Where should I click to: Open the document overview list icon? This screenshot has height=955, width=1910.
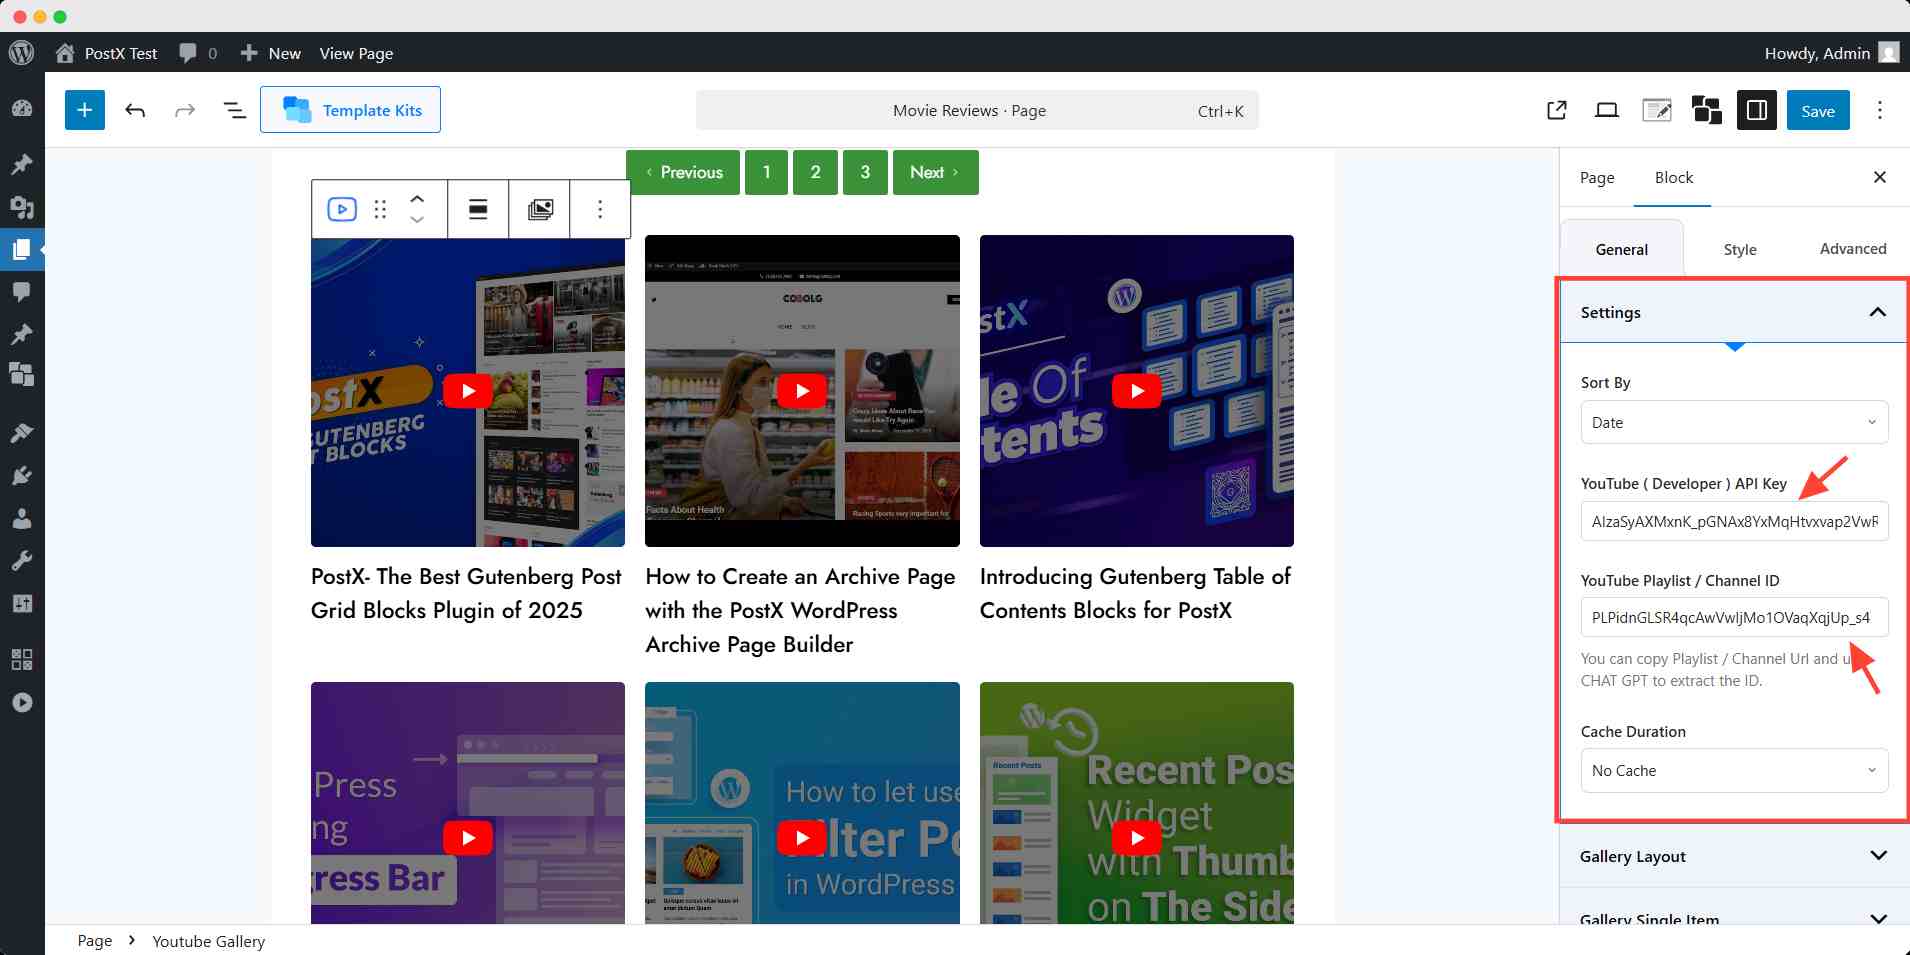[x=234, y=110]
